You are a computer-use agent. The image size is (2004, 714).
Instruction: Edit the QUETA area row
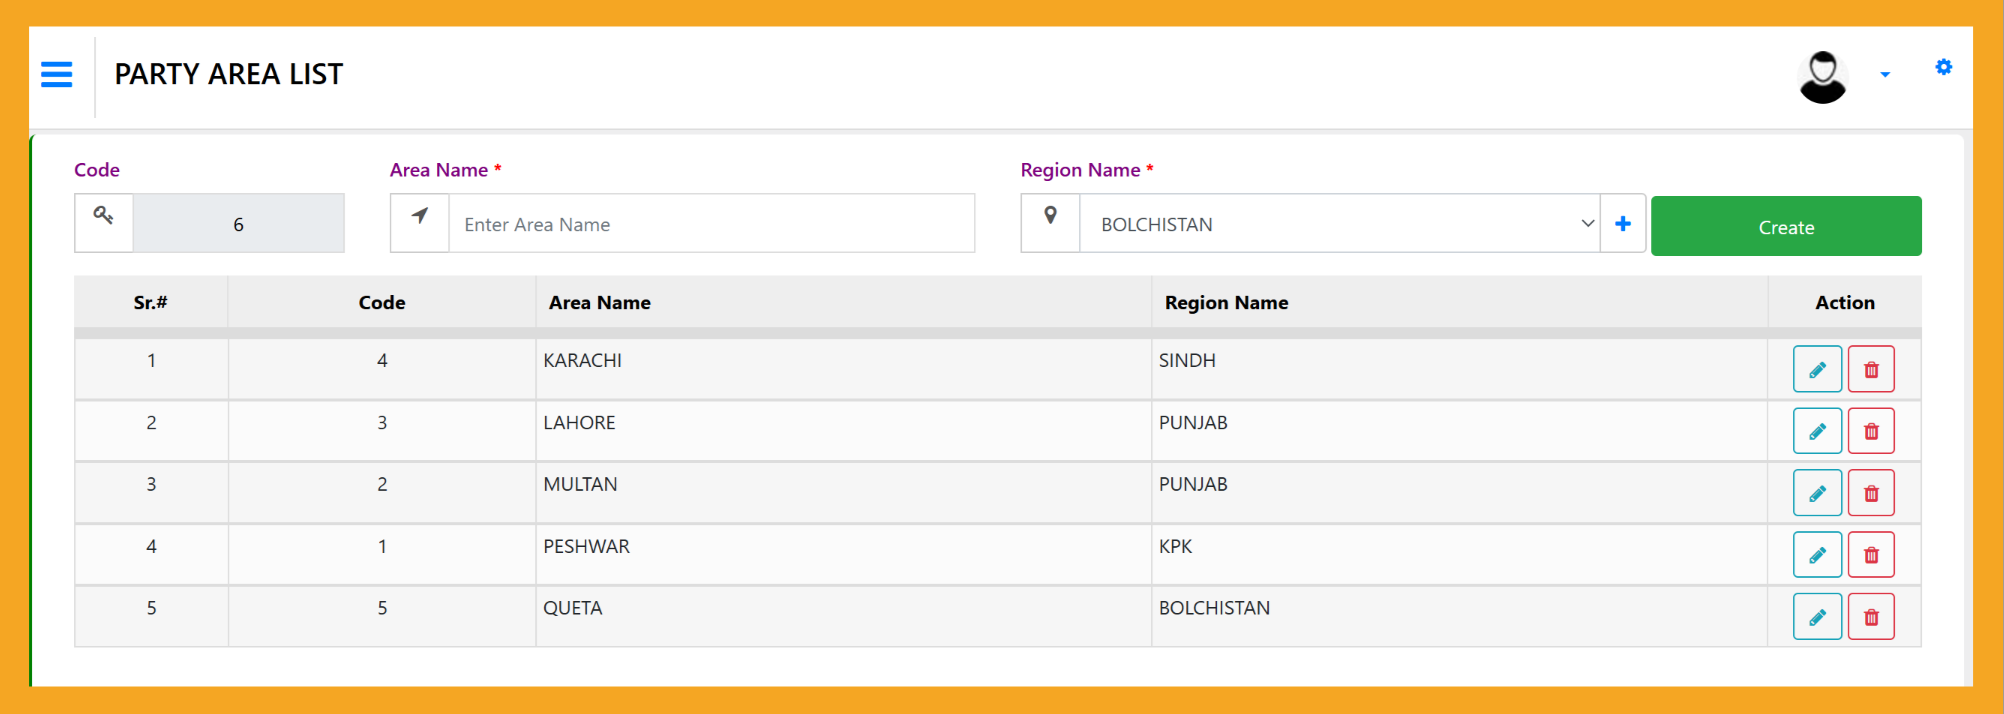[1817, 617]
